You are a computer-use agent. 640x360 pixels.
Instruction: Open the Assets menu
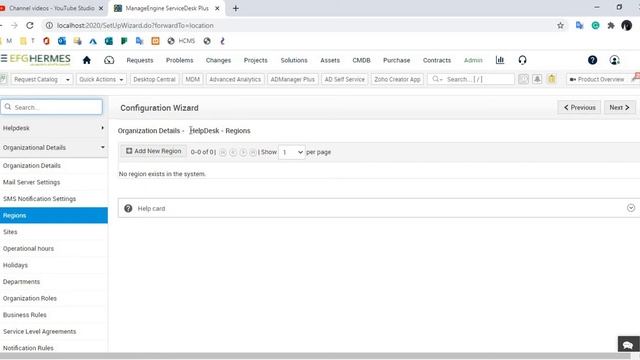pos(330,60)
